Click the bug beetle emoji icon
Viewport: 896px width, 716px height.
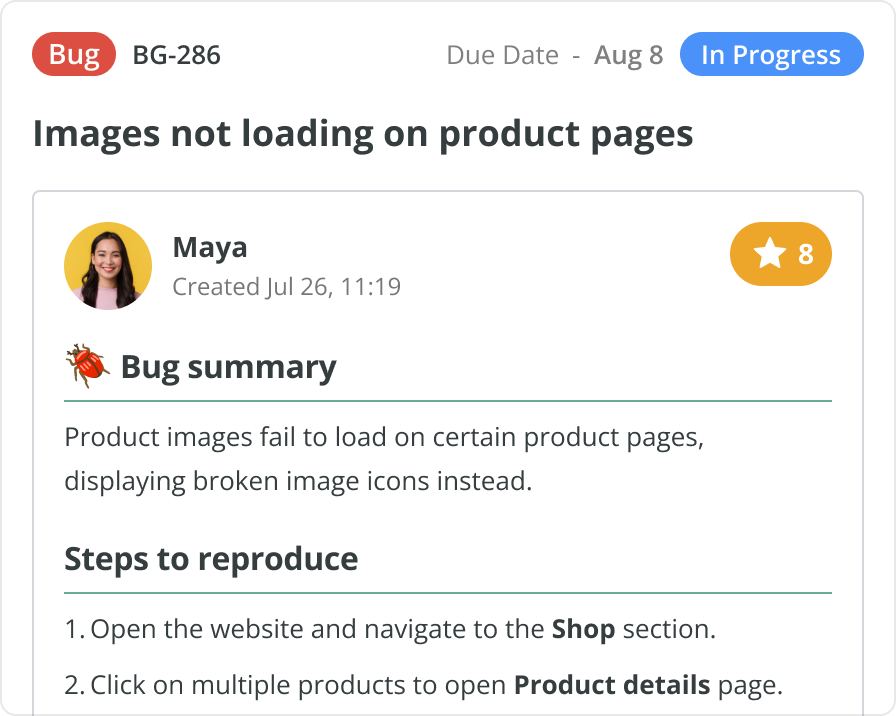pos(87,367)
